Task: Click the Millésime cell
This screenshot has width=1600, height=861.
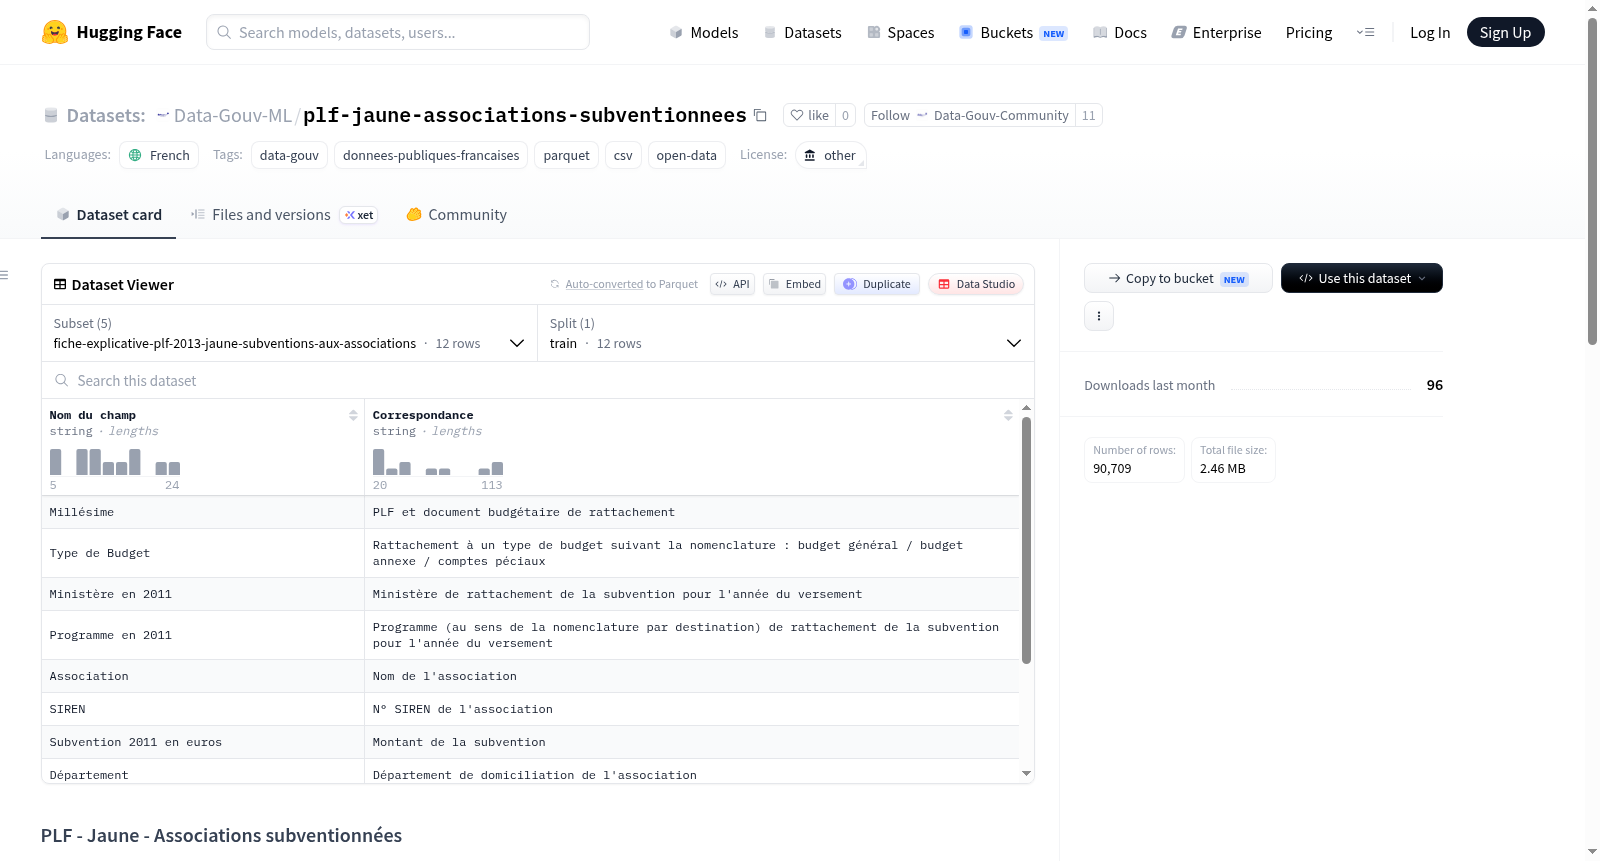Action: tap(203, 512)
